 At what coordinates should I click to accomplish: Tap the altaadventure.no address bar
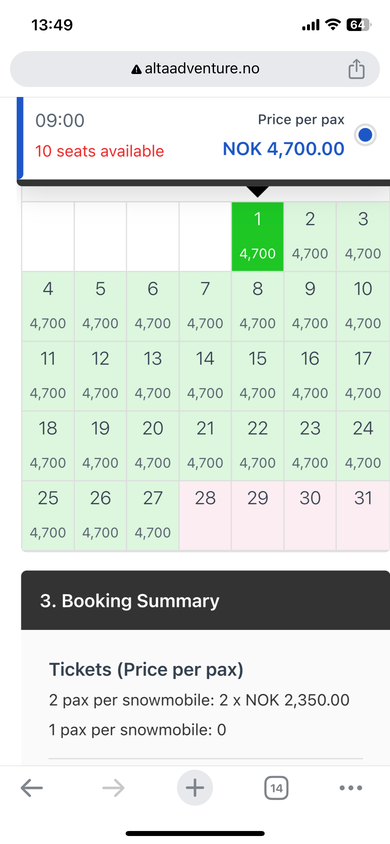click(x=195, y=69)
